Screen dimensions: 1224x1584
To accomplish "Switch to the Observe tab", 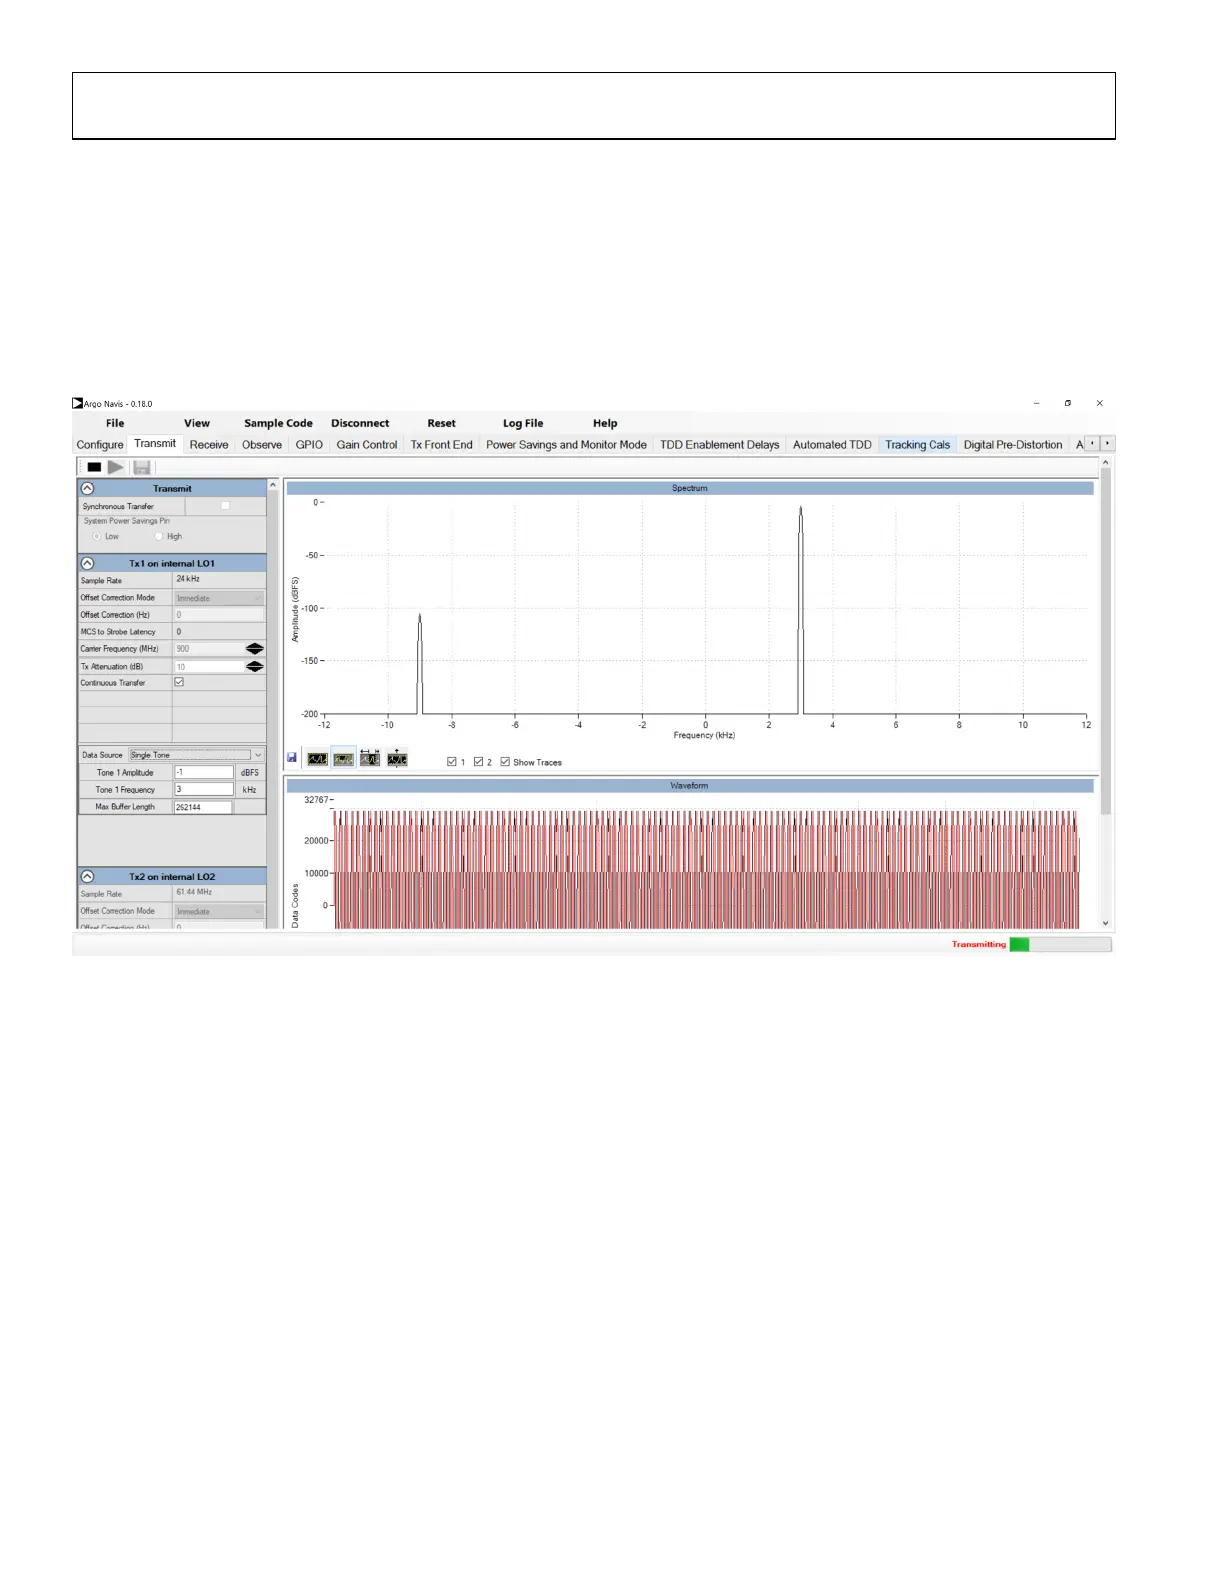I will click(x=262, y=445).
